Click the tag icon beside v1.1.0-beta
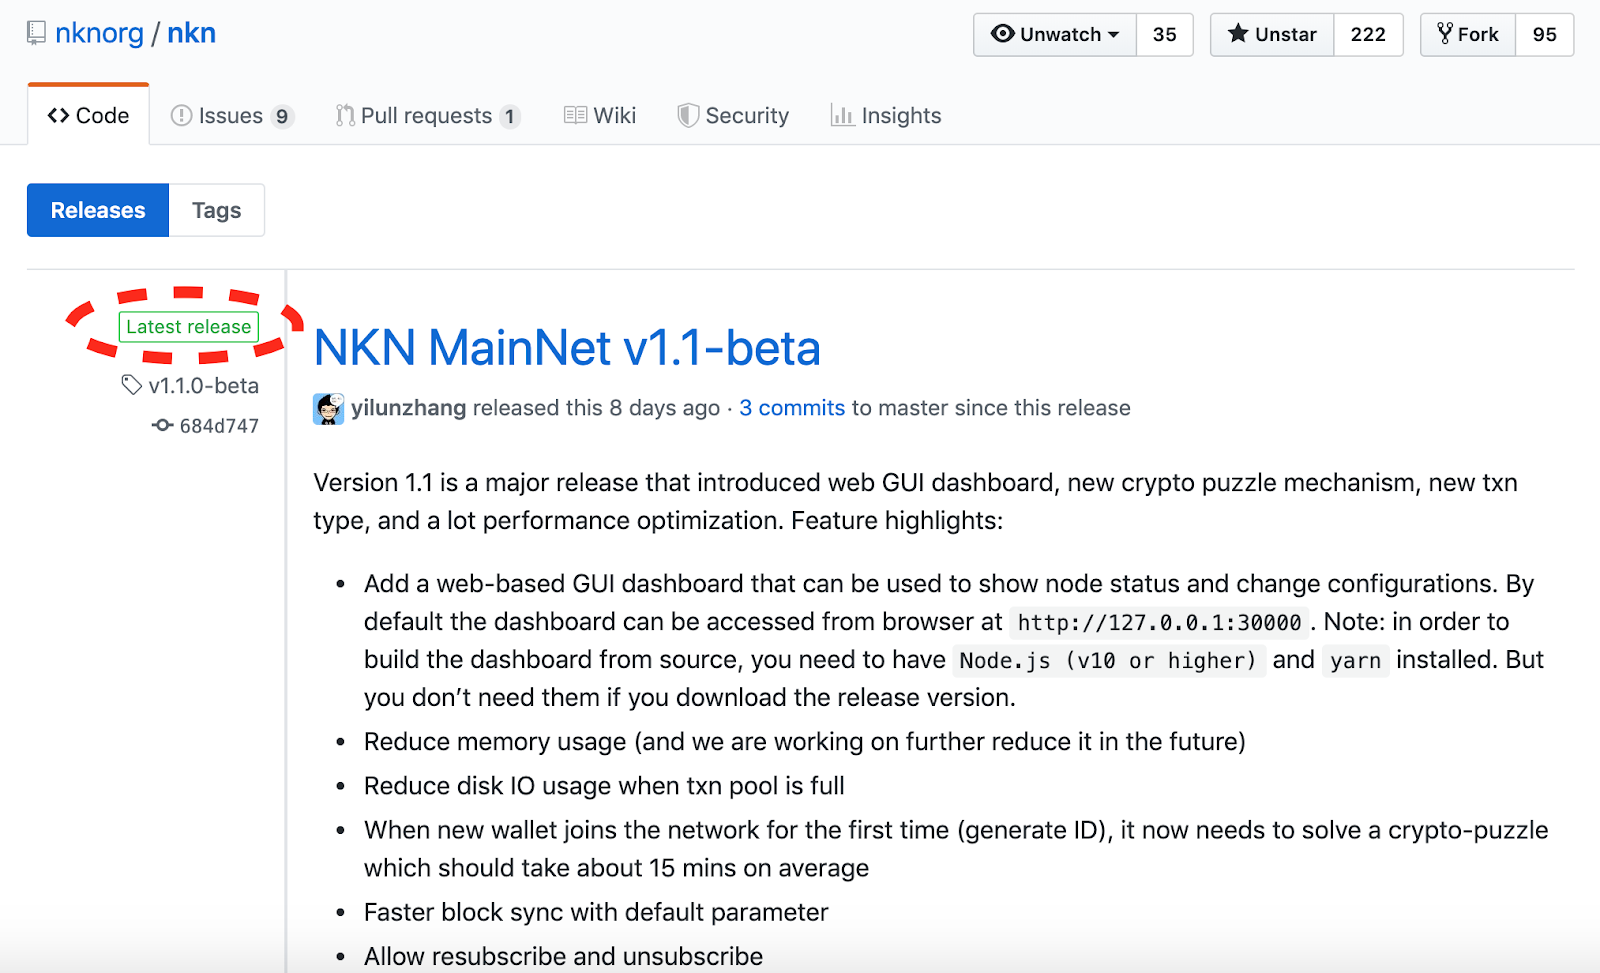Viewport: 1600px width, 973px height. [131, 384]
